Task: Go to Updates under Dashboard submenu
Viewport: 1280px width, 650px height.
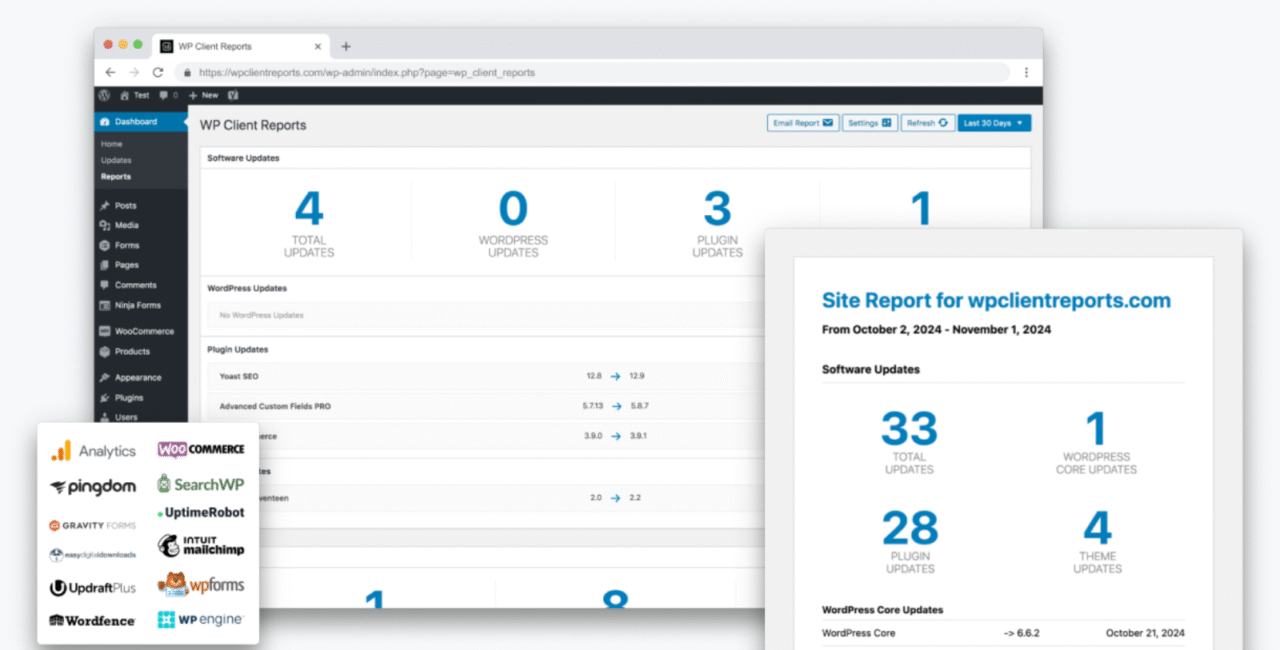Action: (116, 160)
